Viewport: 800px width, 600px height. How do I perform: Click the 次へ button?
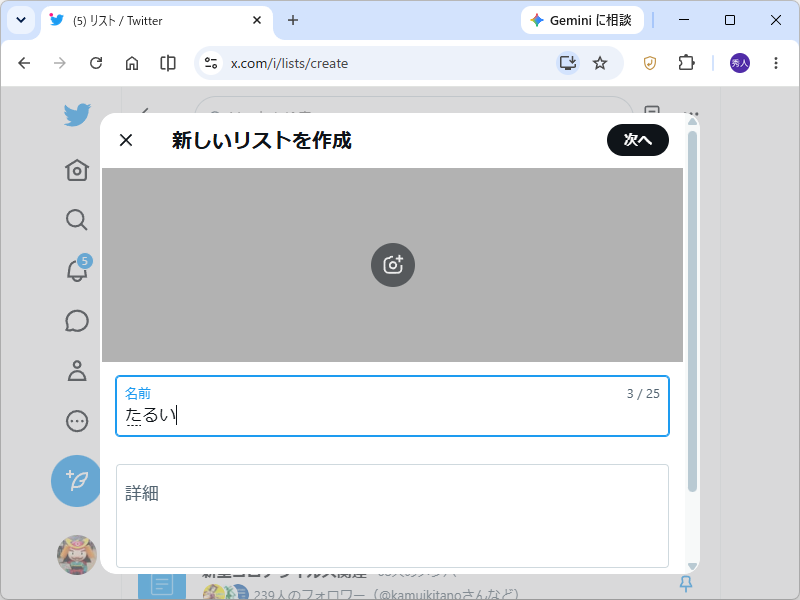pyautogui.click(x=638, y=140)
